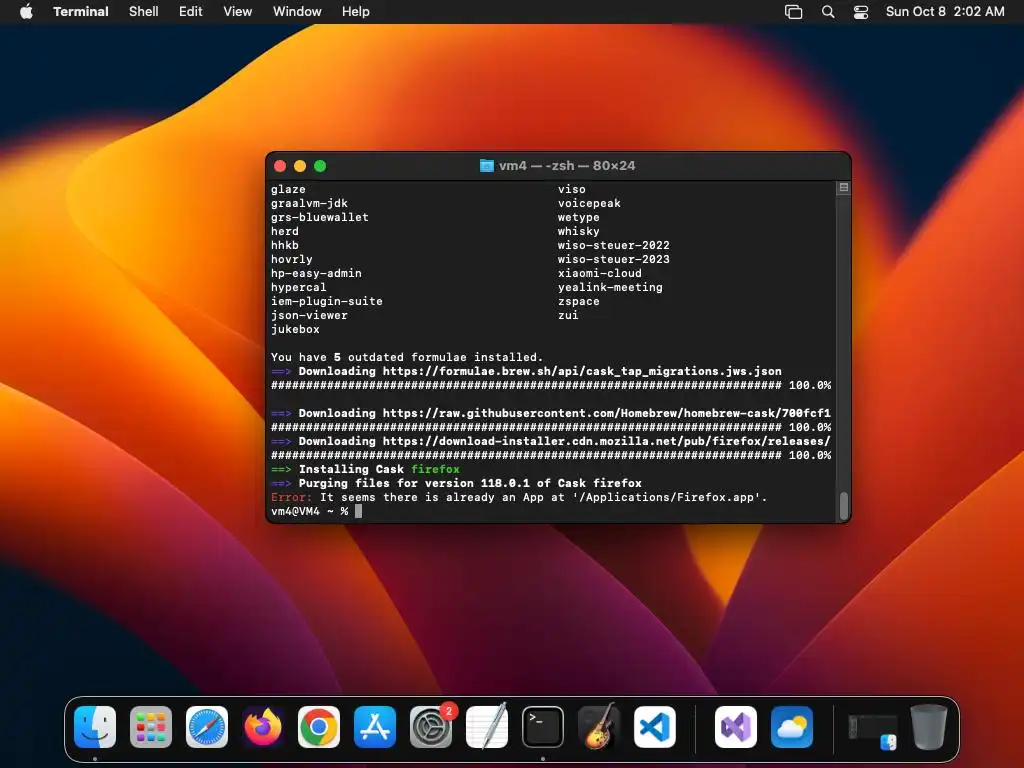Open the Terminal application menu
The height and width of the screenshot is (768, 1024).
point(81,12)
